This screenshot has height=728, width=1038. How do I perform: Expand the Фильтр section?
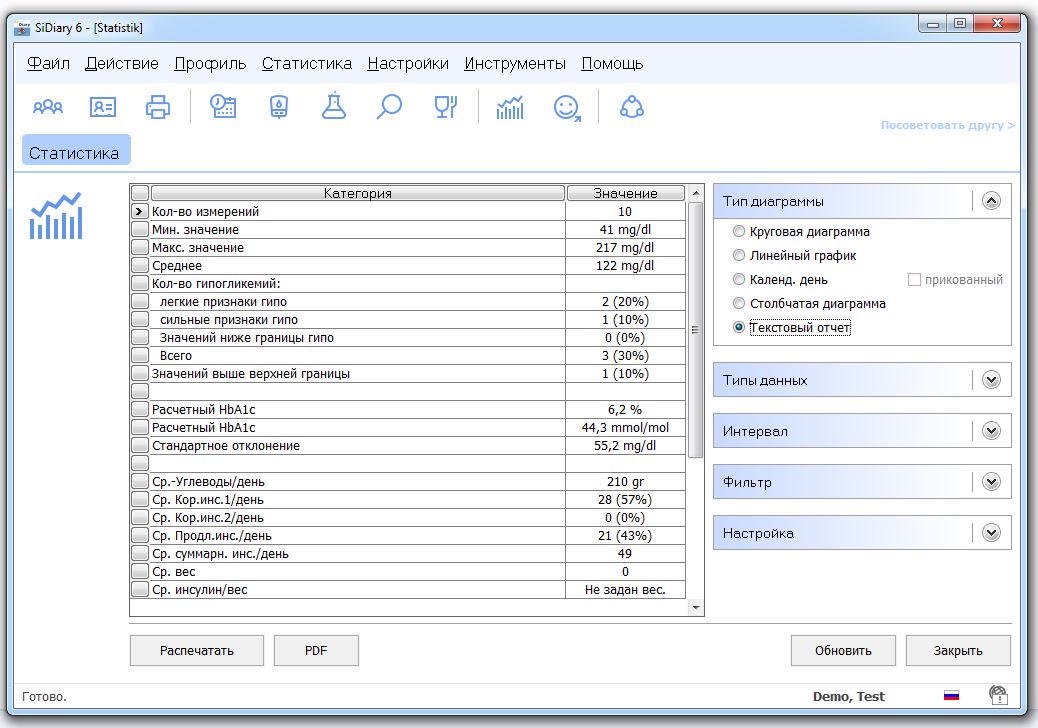[x=991, y=482]
